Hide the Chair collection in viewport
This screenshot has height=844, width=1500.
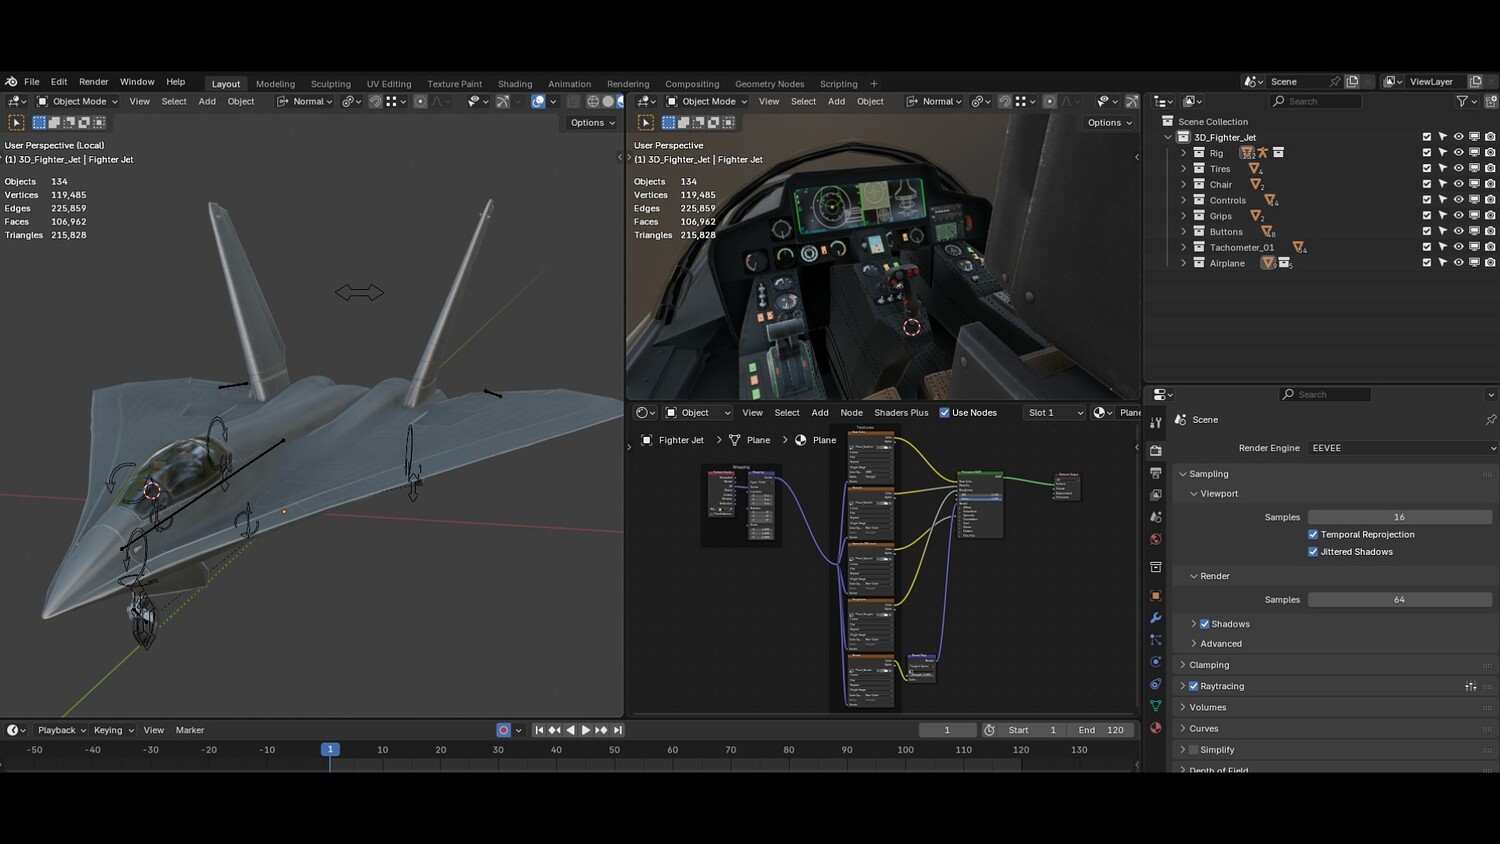pyautogui.click(x=1458, y=184)
